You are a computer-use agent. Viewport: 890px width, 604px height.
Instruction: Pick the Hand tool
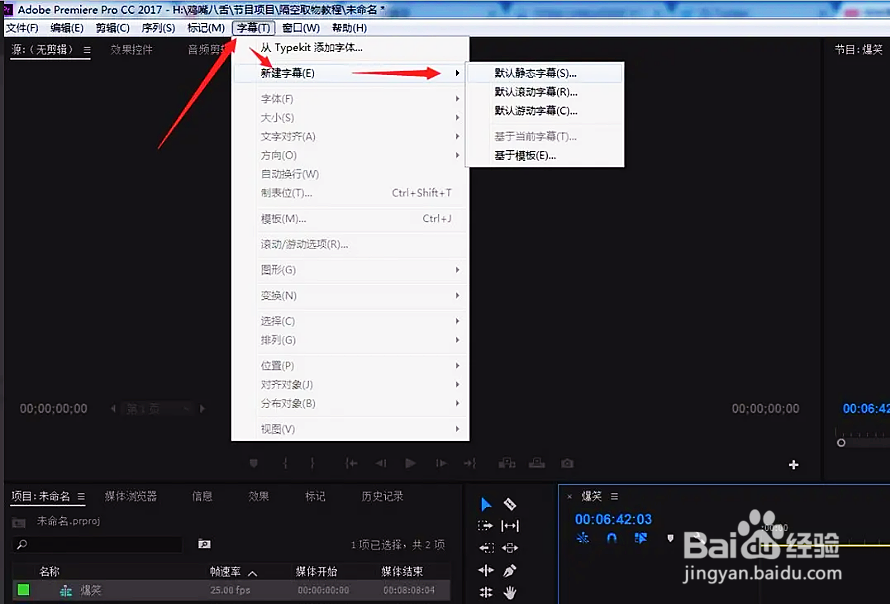[x=510, y=593]
